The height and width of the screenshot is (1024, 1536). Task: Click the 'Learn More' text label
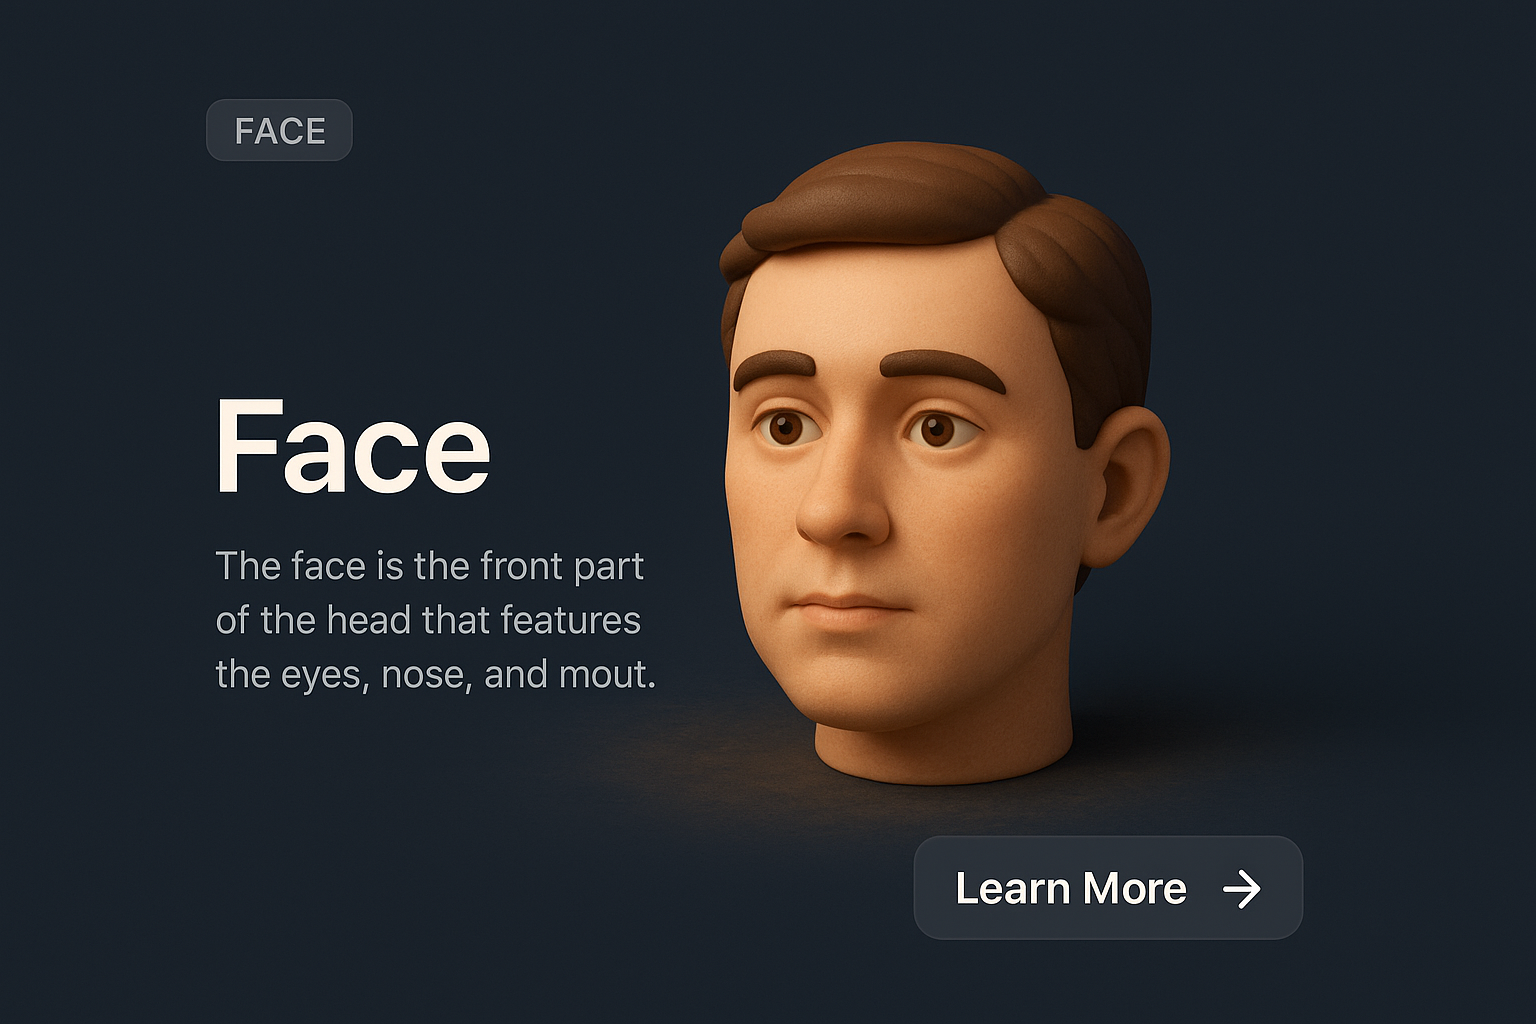tap(1070, 888)
